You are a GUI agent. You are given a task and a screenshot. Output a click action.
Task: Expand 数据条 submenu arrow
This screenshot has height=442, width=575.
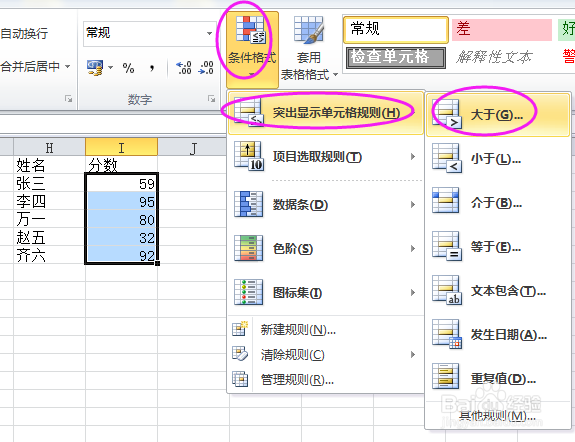point(413,204)
